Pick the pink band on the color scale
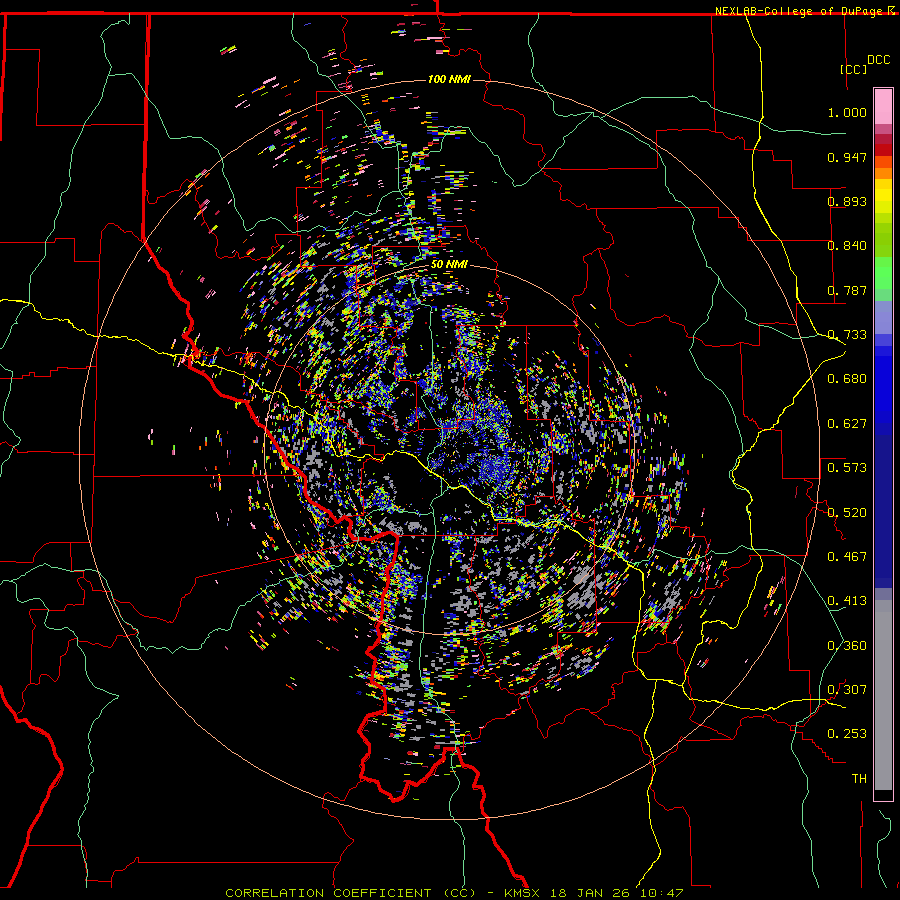 pos(883,107)
